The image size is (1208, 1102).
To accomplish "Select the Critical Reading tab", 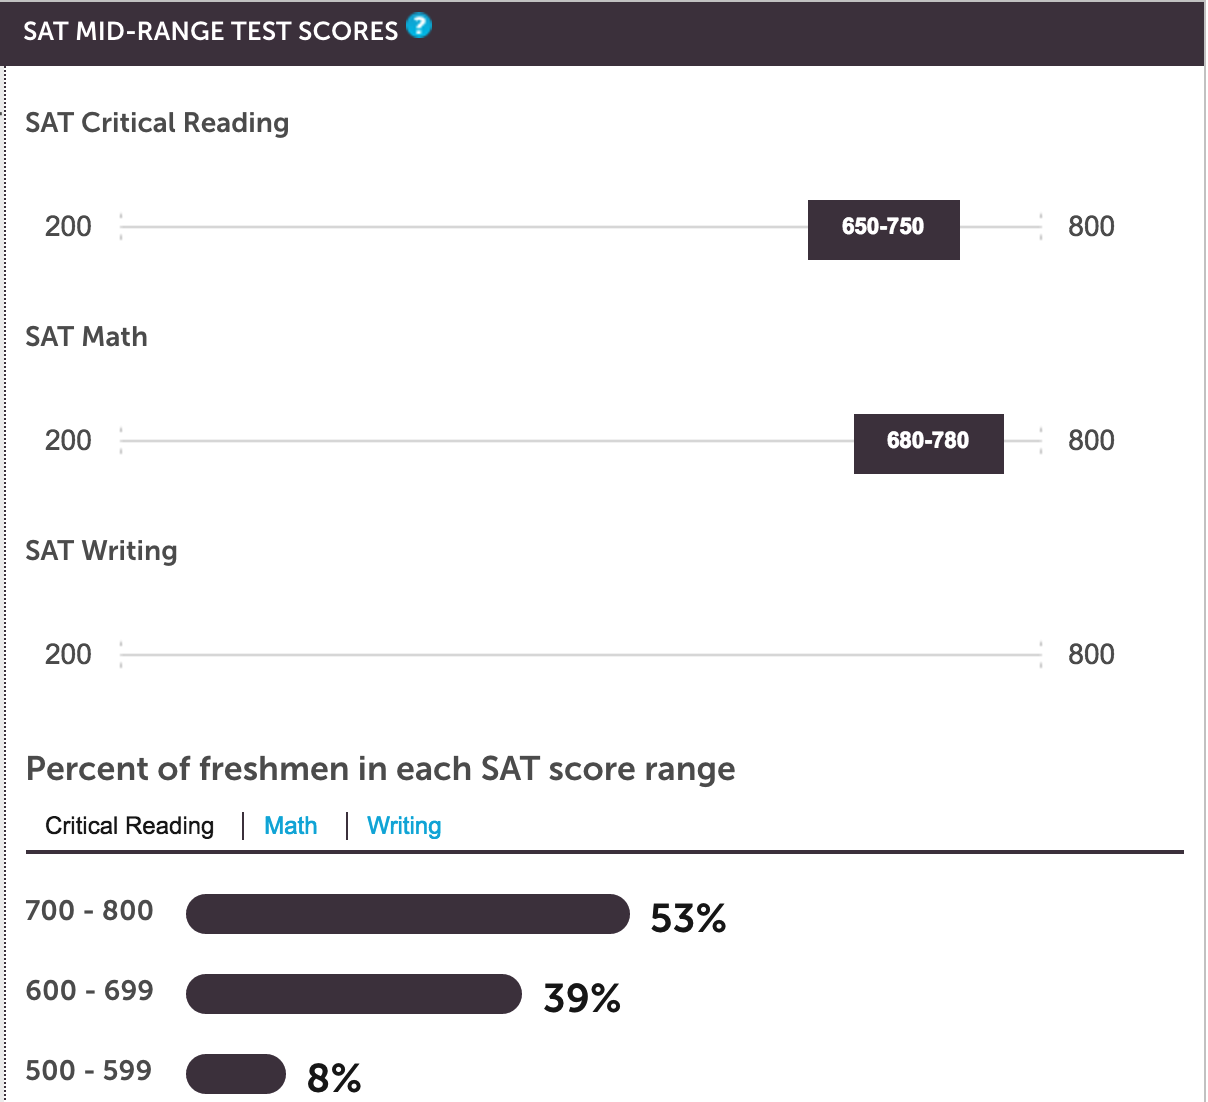I will [130, 826].
